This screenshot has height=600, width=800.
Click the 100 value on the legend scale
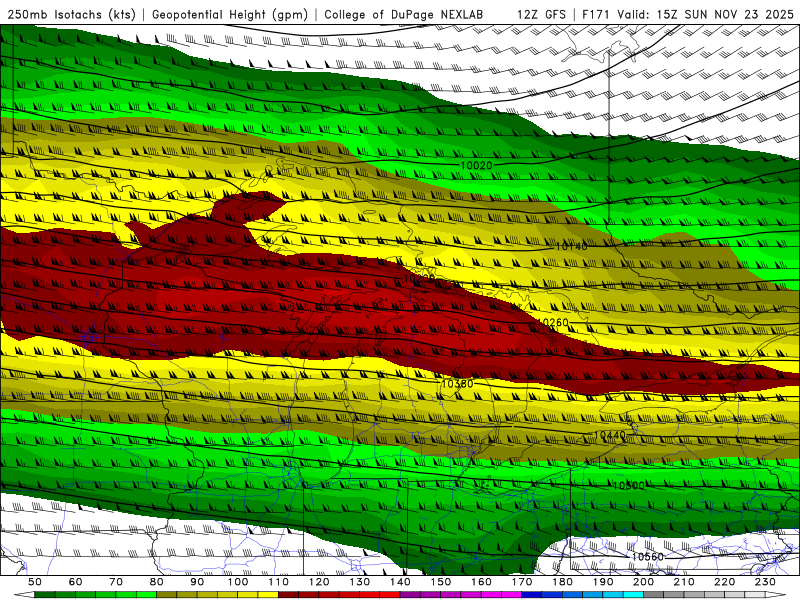click(x=238, y=582)
